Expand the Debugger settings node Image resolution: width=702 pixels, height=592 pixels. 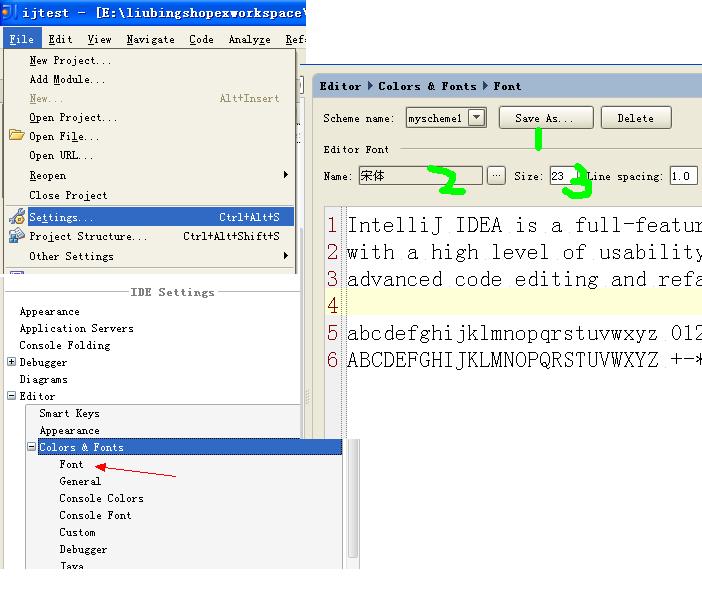(12, 362)
